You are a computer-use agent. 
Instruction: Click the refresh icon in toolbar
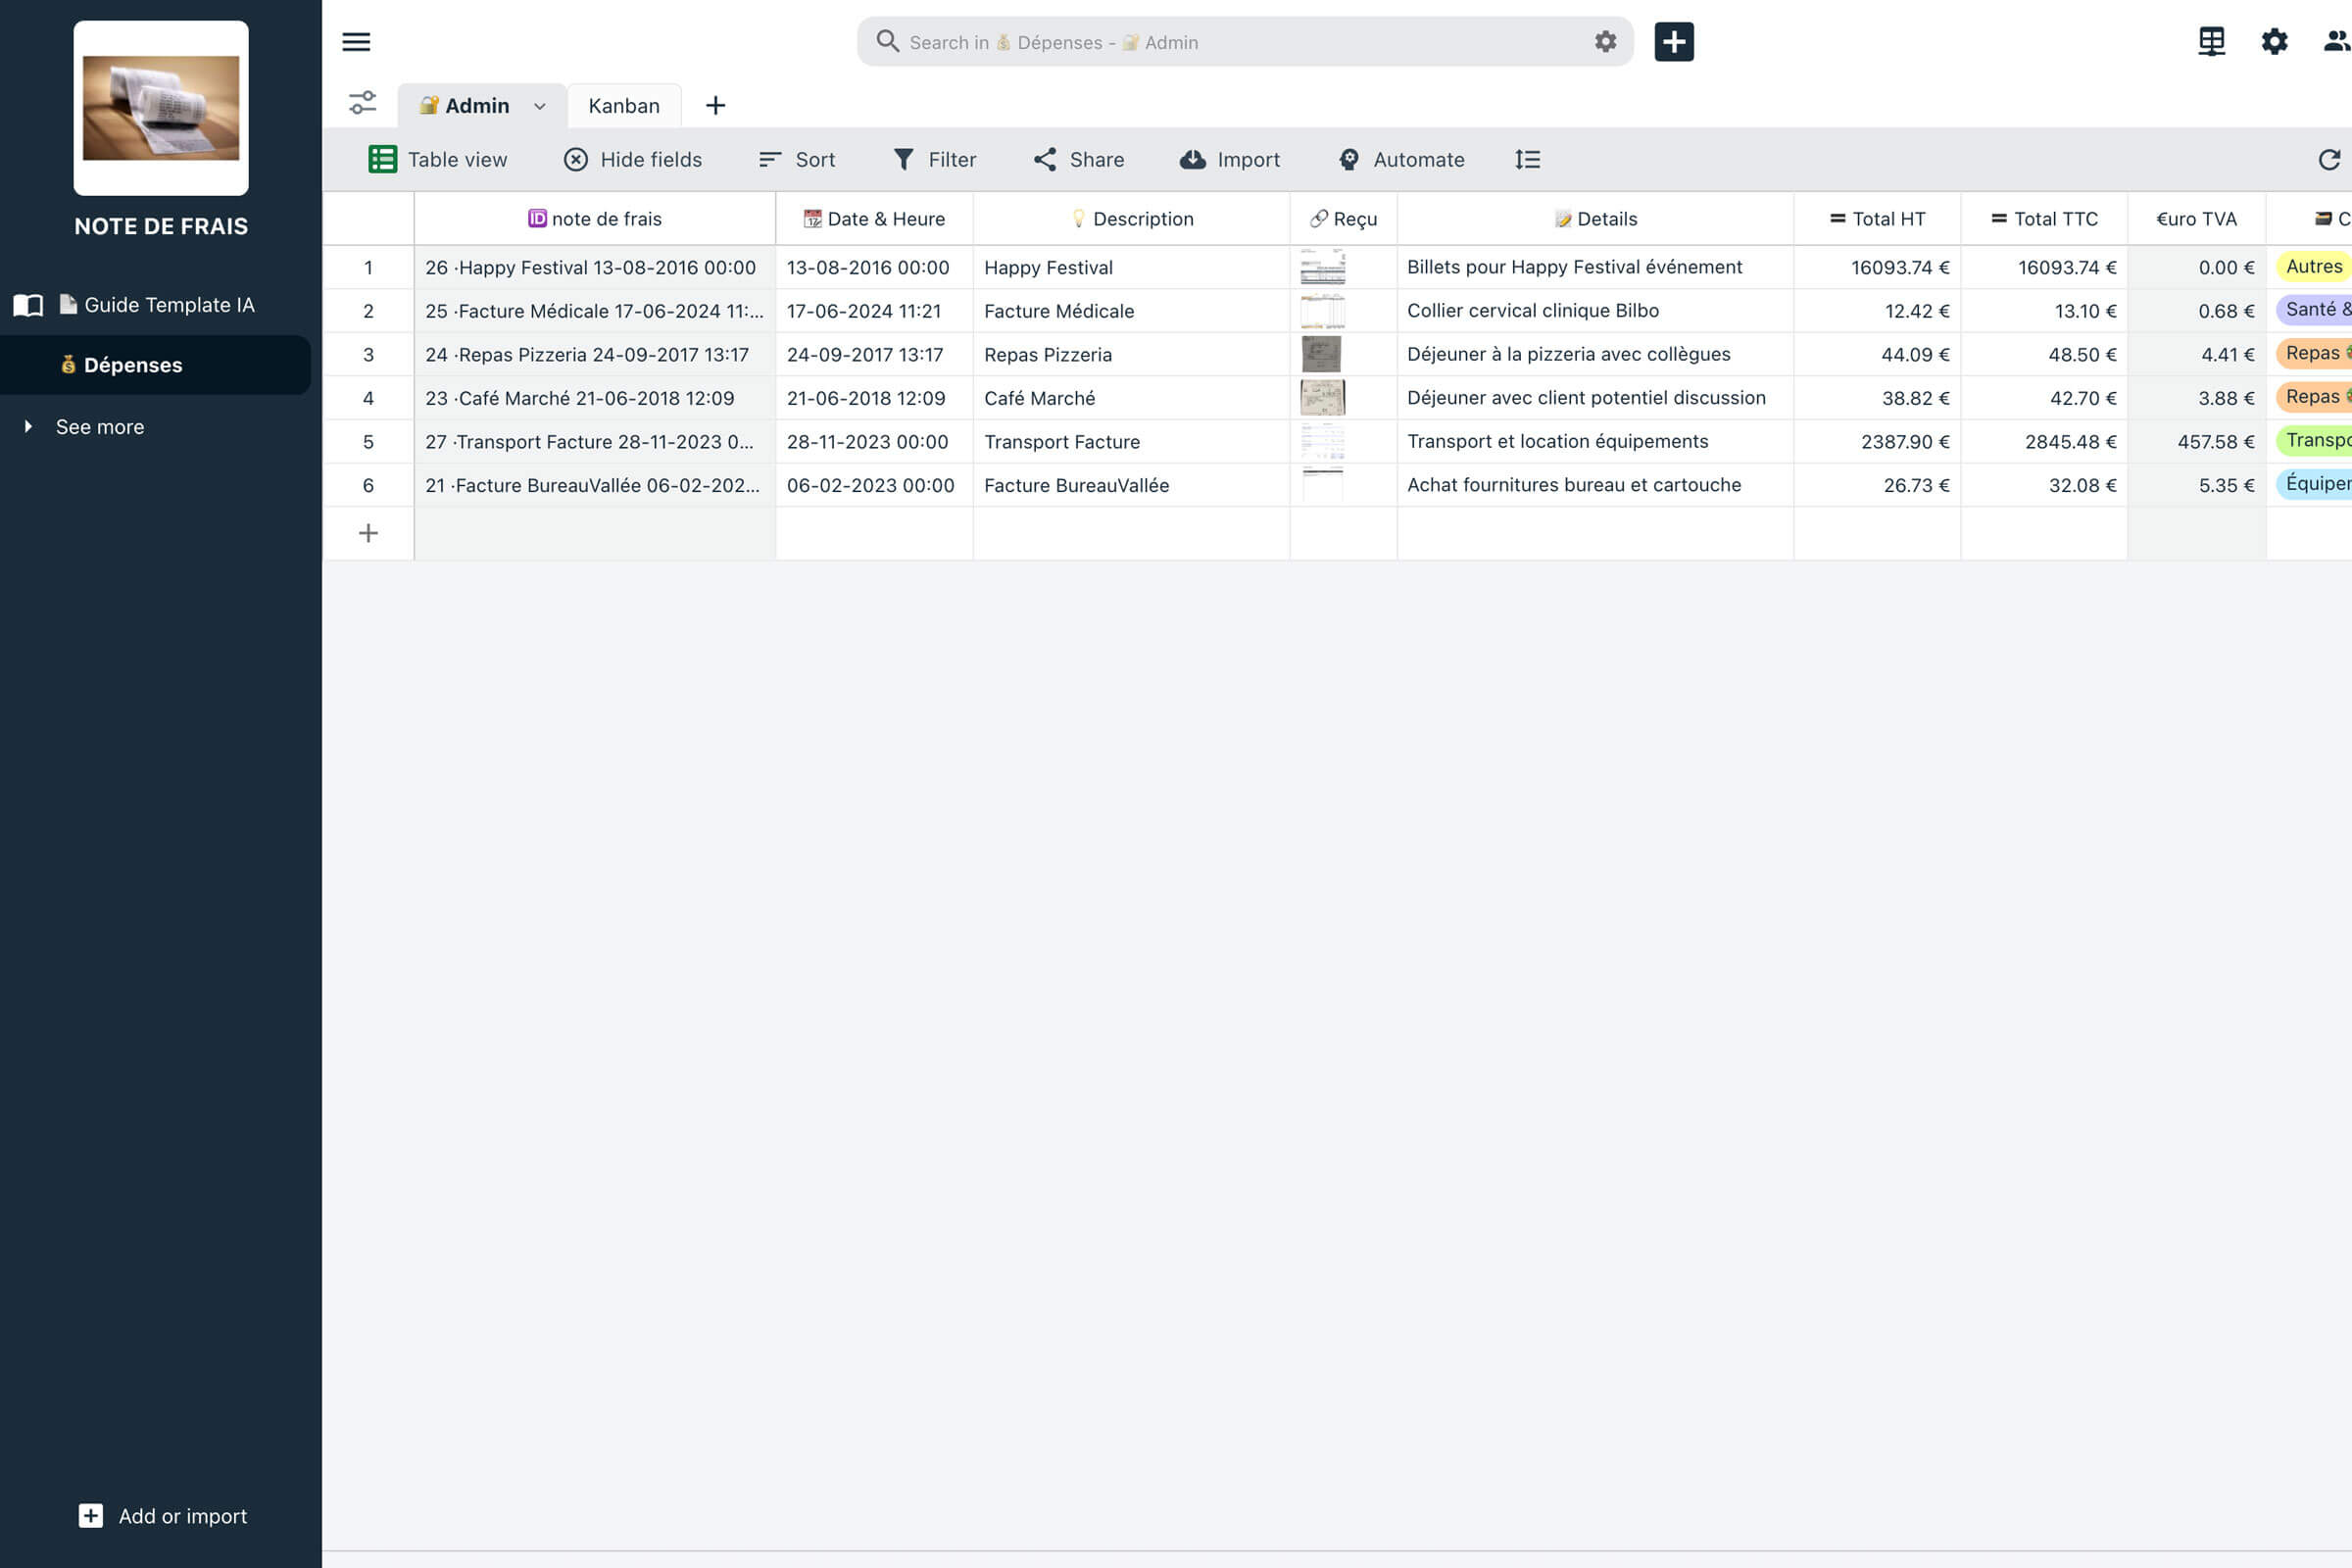pyautogui.click(x=2329, y=160)
